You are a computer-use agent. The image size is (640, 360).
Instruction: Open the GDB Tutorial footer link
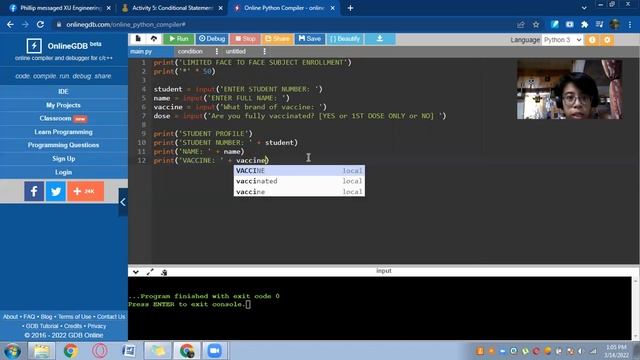click(x=42, y=326)
